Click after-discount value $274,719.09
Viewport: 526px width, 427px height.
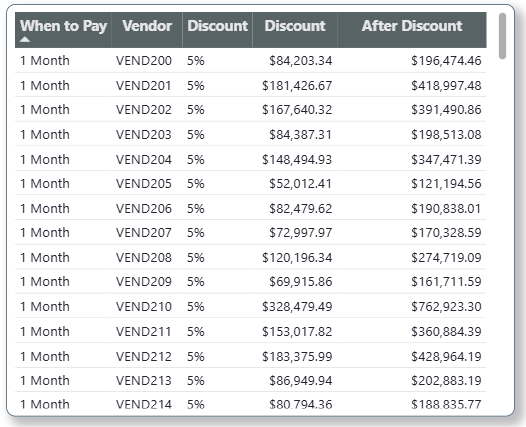[x=446, y=257]
